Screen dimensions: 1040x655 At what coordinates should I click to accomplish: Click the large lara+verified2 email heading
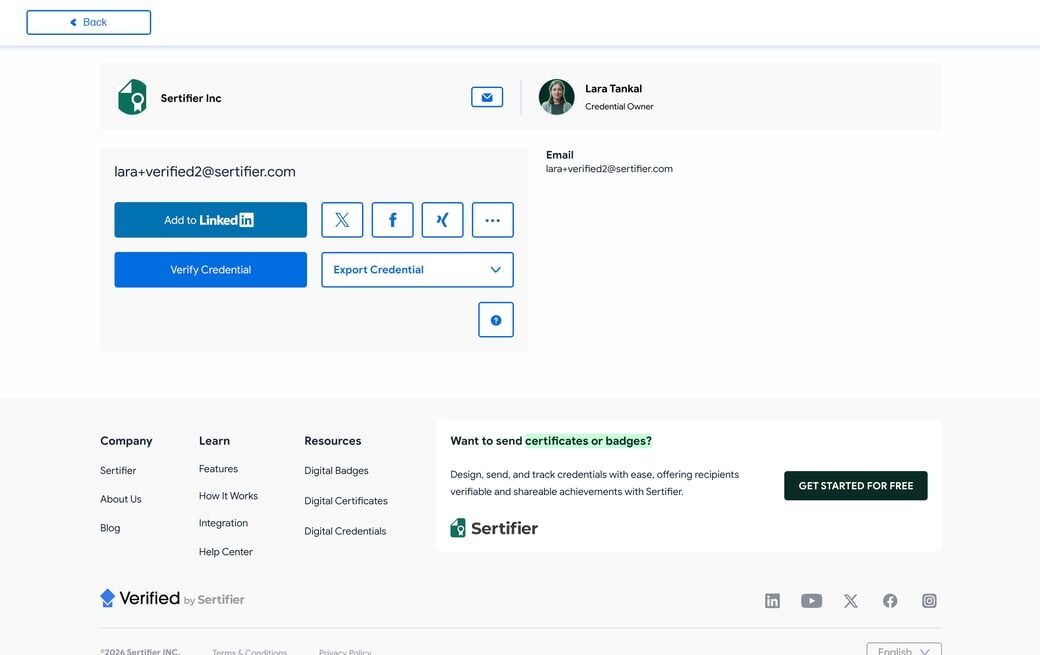click(x=205, y=172)
